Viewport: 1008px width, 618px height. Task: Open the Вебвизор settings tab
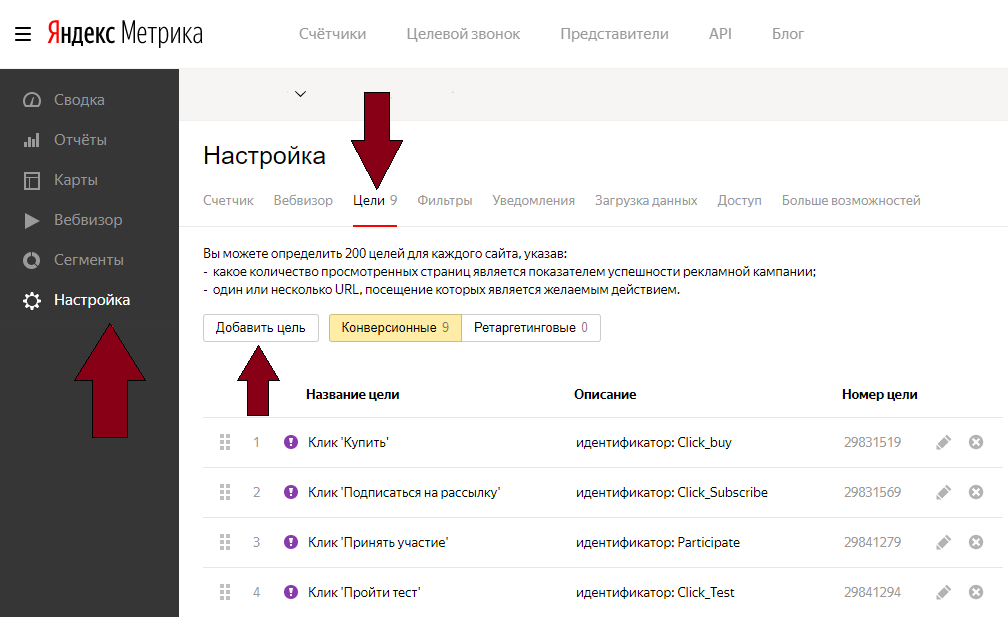(303, 201)
